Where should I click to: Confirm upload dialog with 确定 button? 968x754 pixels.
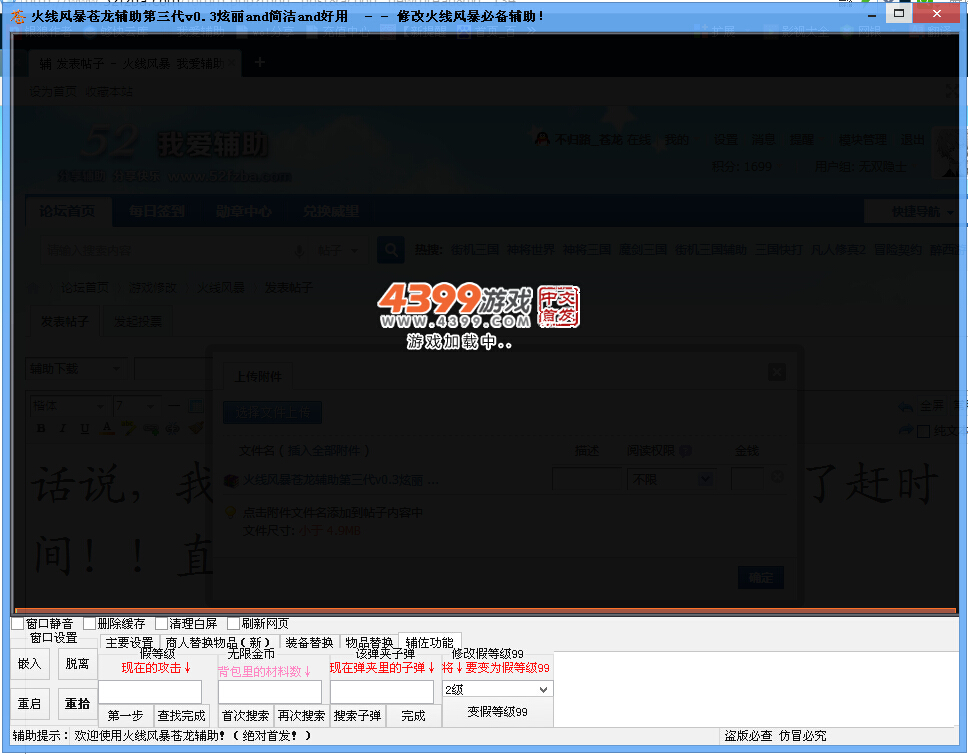(761, 577)
